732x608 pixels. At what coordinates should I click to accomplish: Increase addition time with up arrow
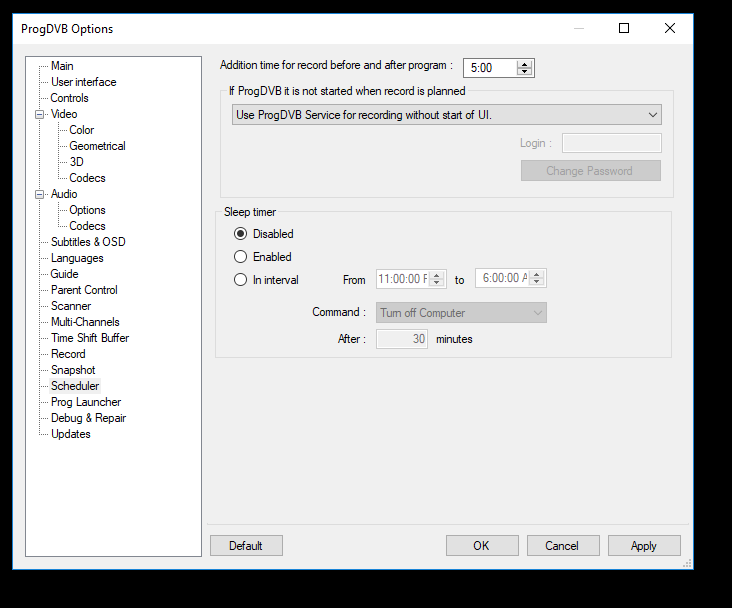(525, 64)
